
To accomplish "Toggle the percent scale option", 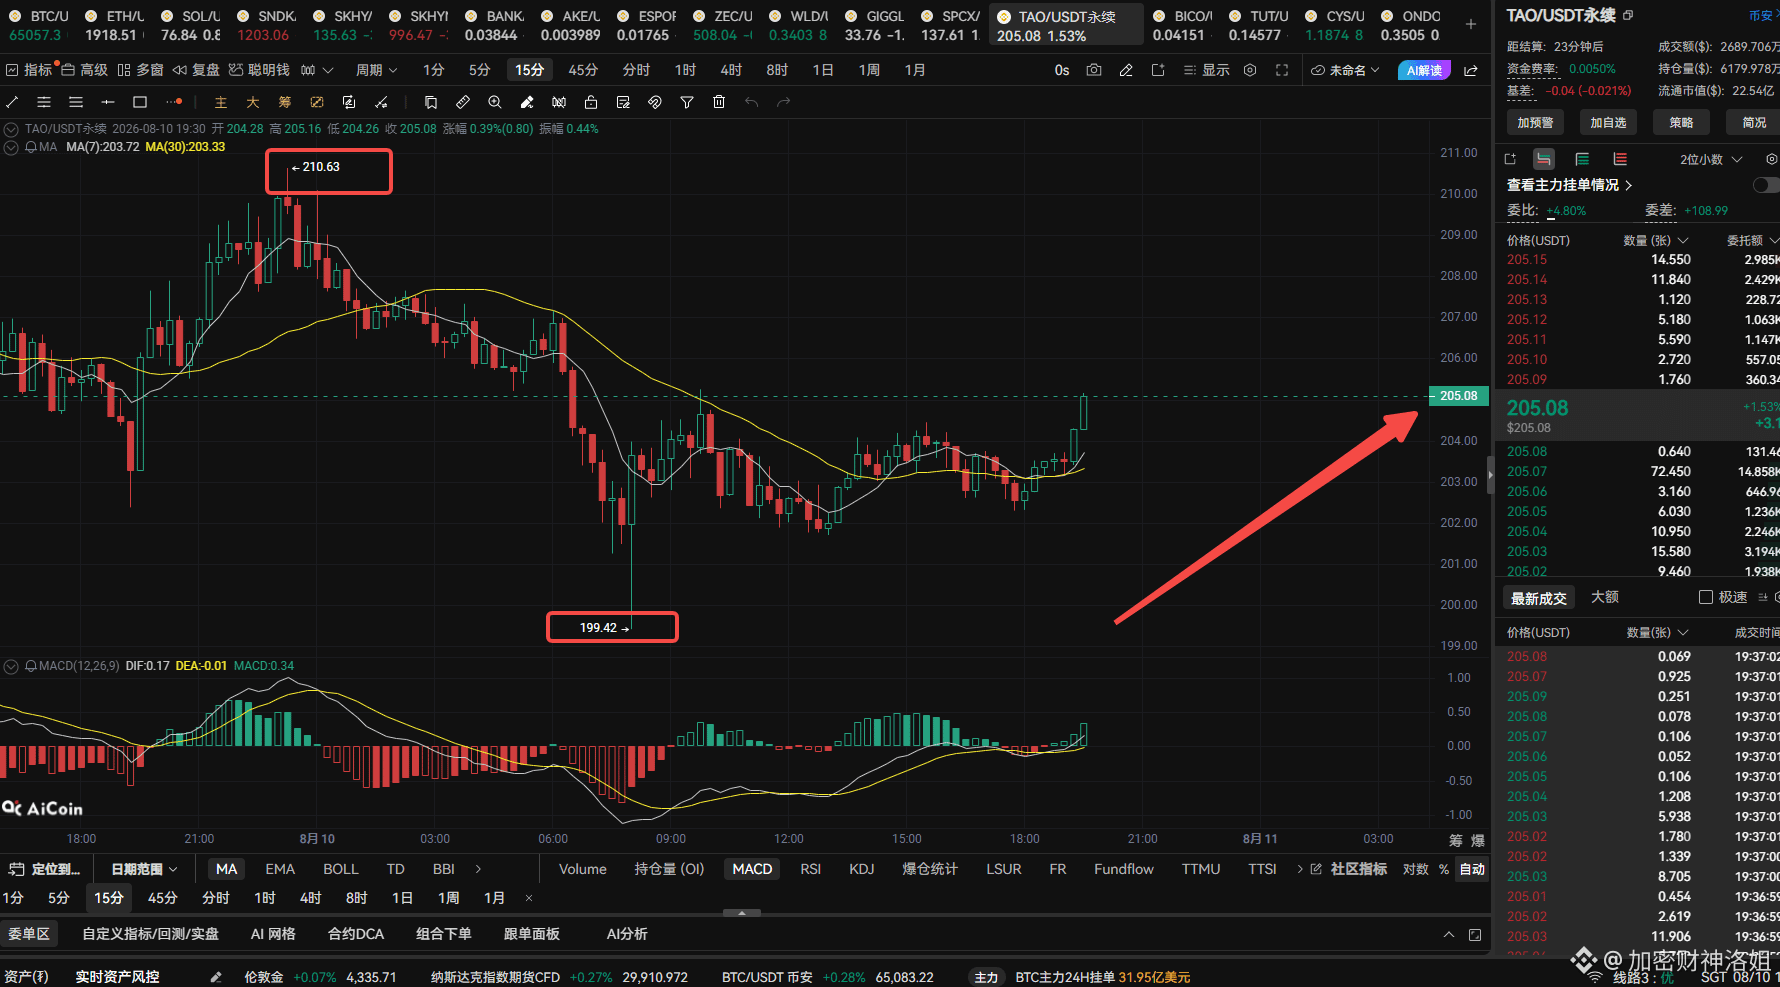I will (x=1444, y=869).
